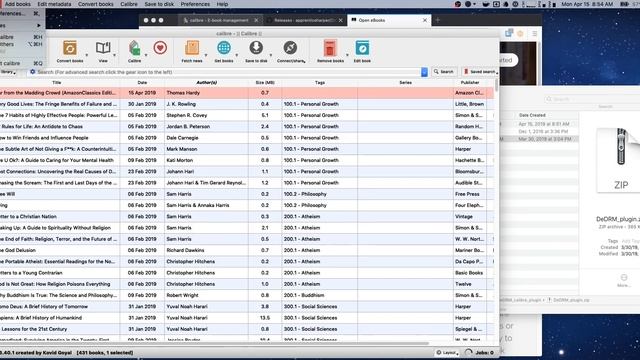The height and width of the screenshot is (360, 640).
Task: Sort by the Size (MB) column header
Action: 265,82
